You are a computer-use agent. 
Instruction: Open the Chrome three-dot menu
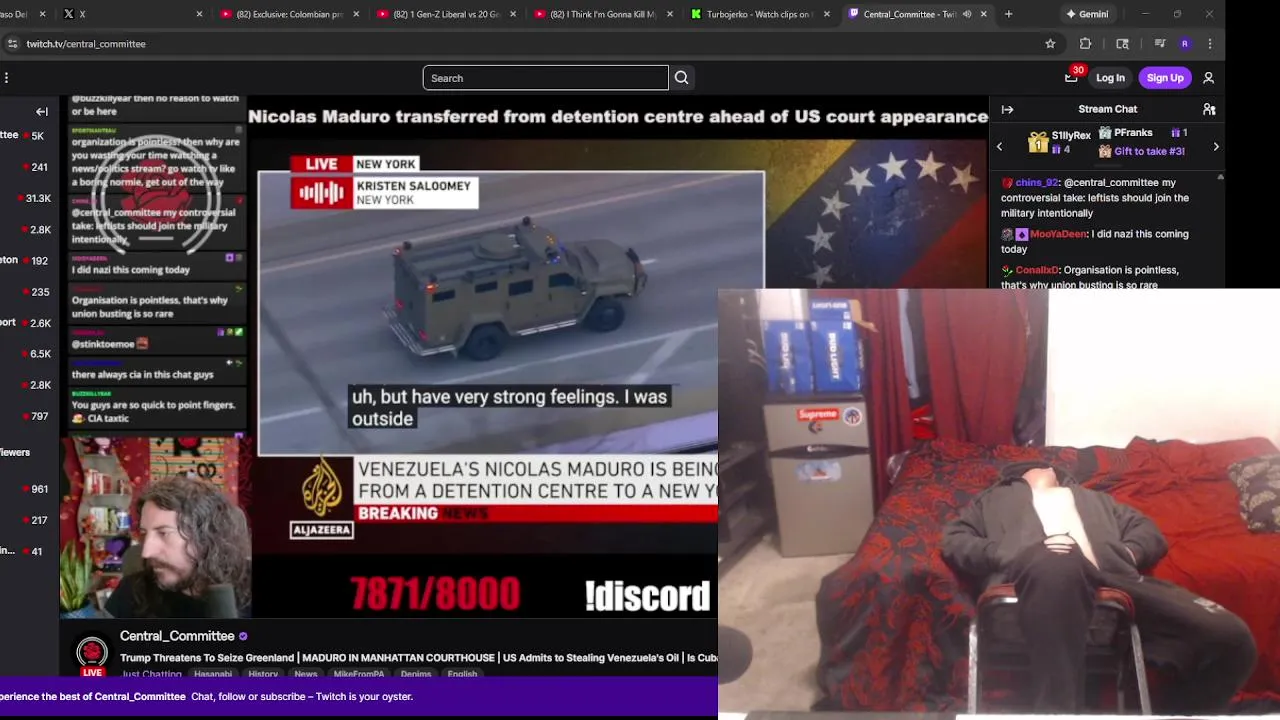pos(1210,44)
